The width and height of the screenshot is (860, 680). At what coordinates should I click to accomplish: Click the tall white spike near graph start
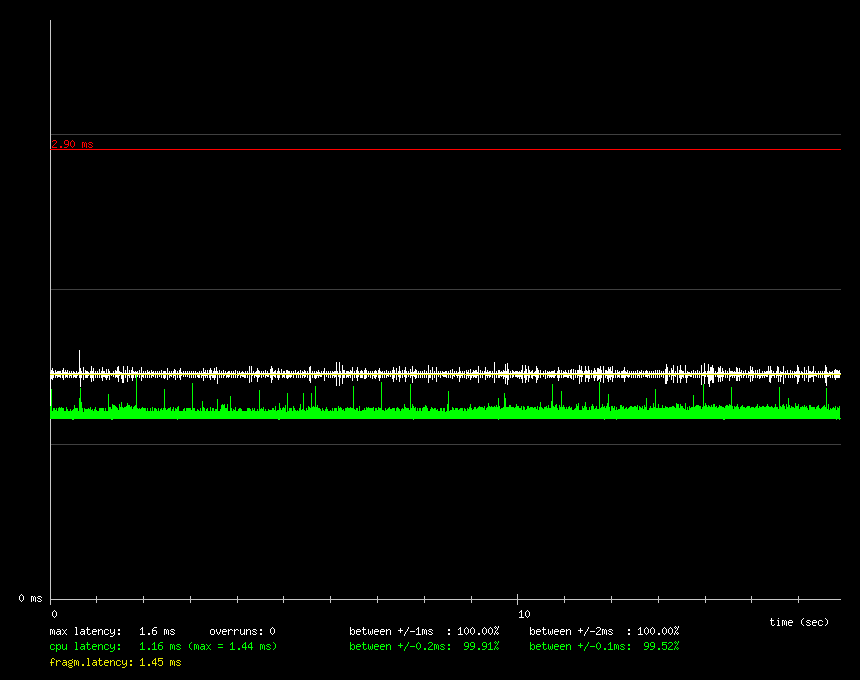click(x=79, y=358)
